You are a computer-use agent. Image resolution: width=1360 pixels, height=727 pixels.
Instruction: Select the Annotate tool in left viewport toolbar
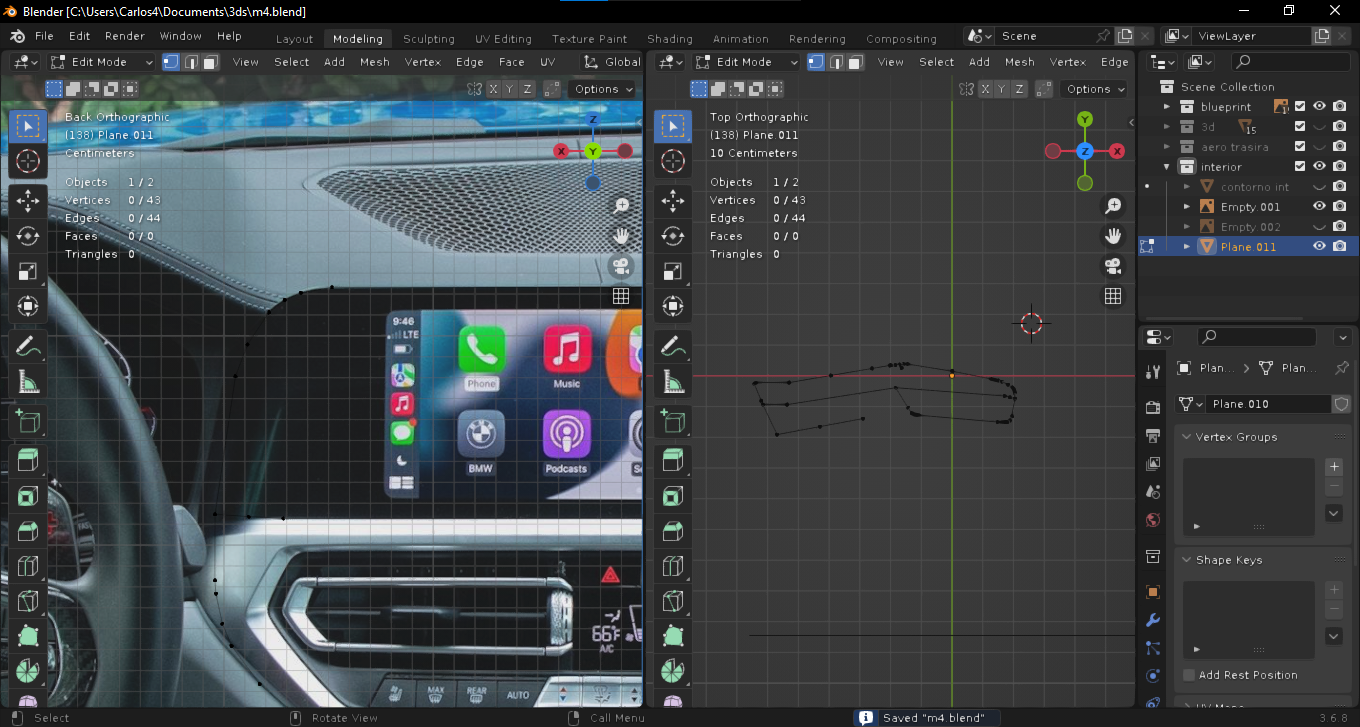[x=28, y=346]
